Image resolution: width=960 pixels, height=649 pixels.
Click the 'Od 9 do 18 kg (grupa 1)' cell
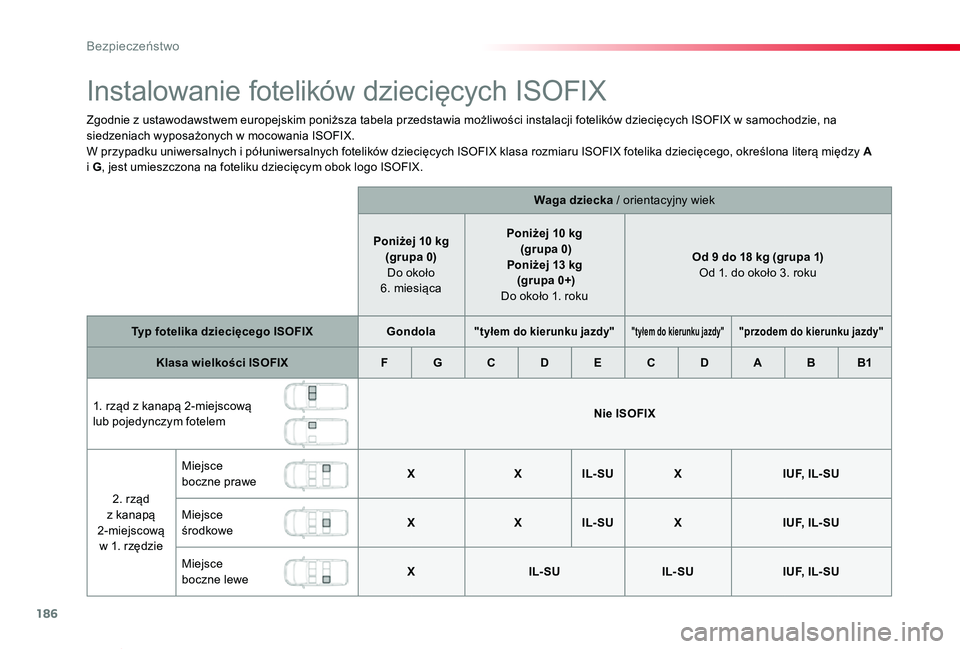coord(758,264)
